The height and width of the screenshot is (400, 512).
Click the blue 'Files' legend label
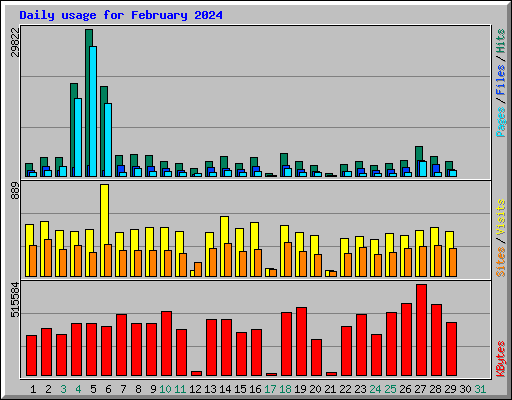point(500,80)
